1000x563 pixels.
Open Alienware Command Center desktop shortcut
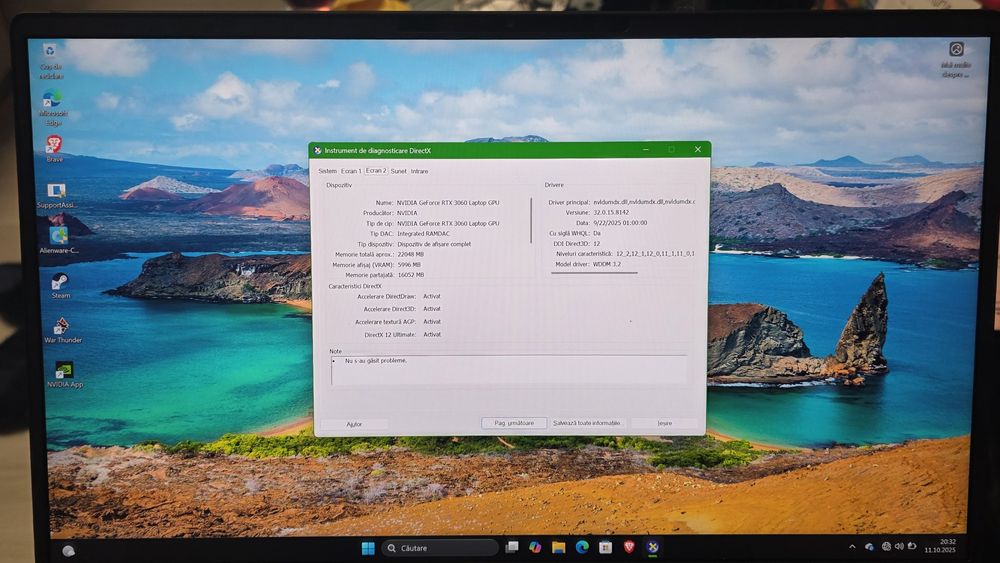(59, 240)
